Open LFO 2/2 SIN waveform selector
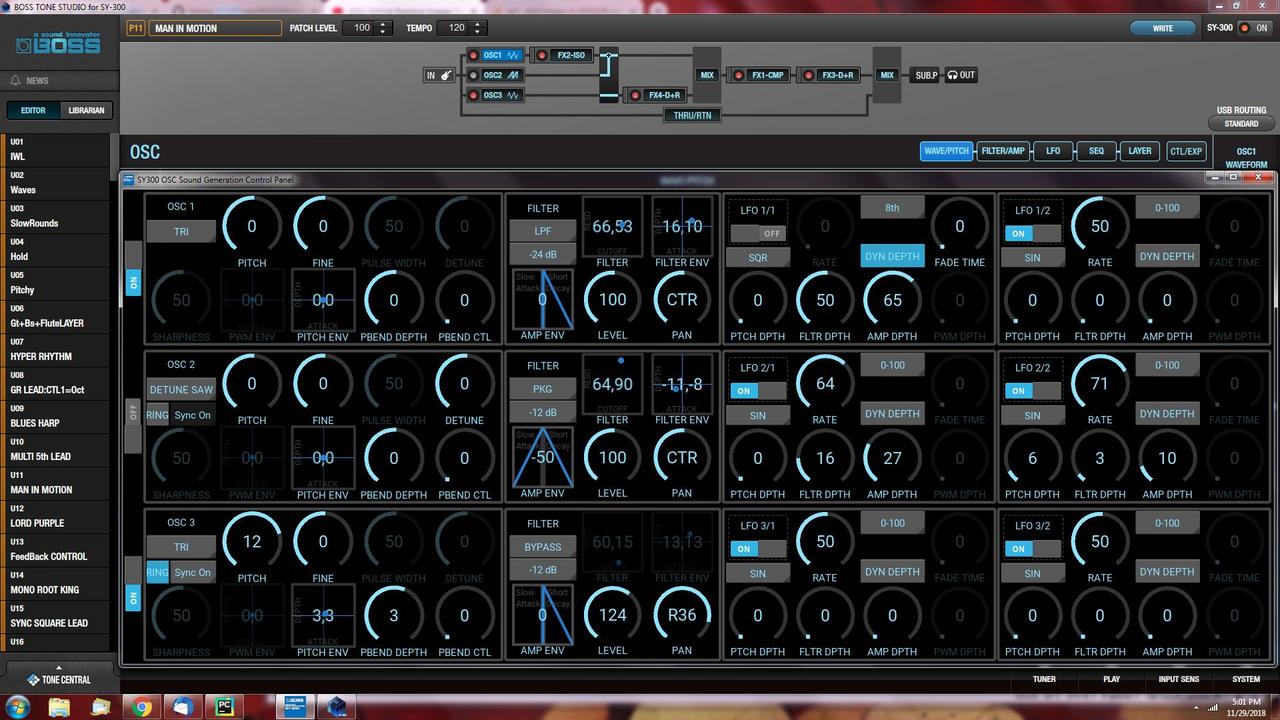Image resolution: width=1280 pixels, height=720 pixels. pyautogui.click(x=1033, y=415)
